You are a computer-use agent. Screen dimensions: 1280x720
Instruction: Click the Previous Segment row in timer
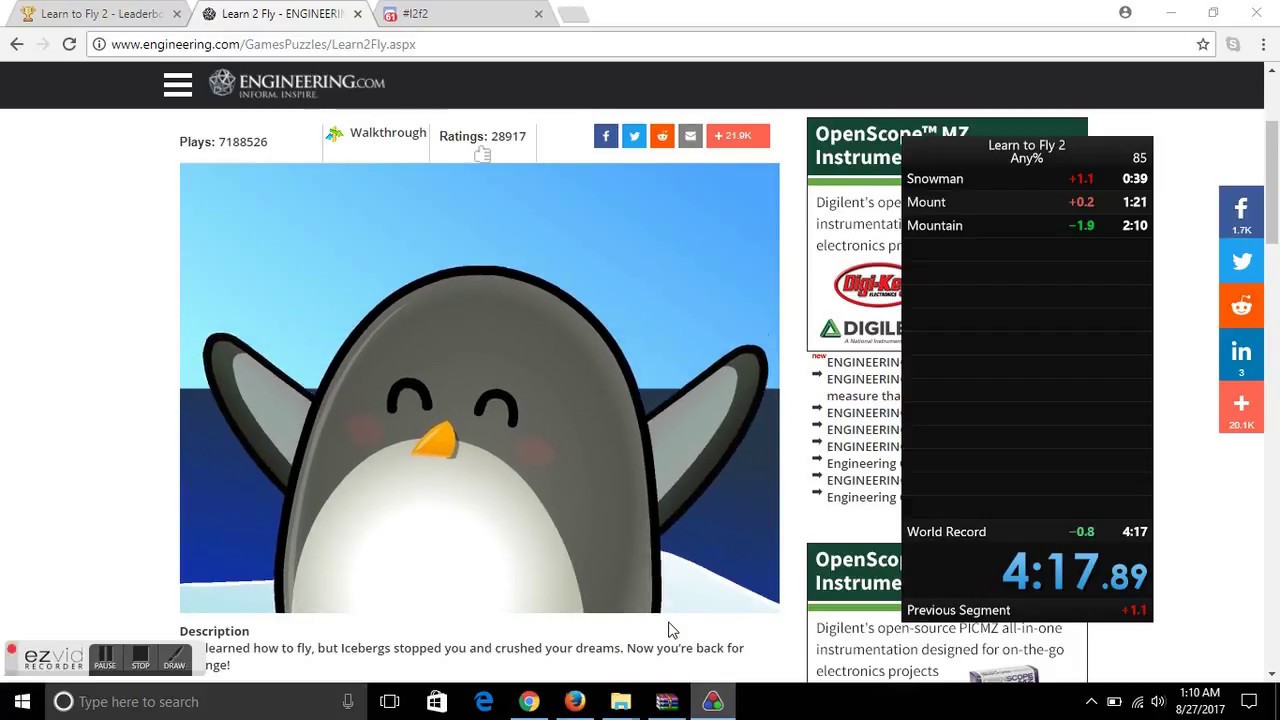pyautogui.click(x=1027, y=610)
